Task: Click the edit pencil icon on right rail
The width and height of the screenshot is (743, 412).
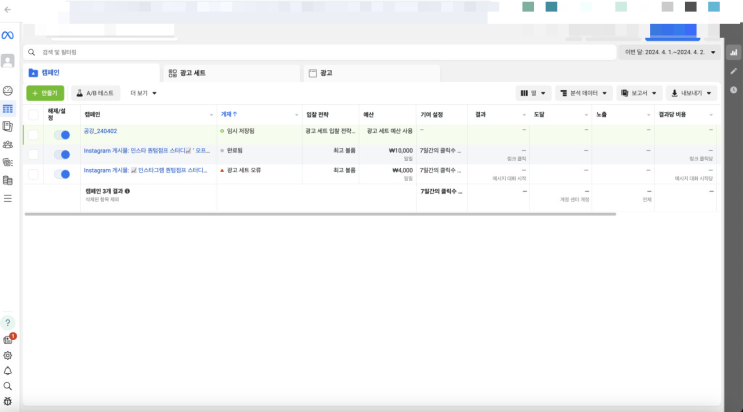Action: 734,71
